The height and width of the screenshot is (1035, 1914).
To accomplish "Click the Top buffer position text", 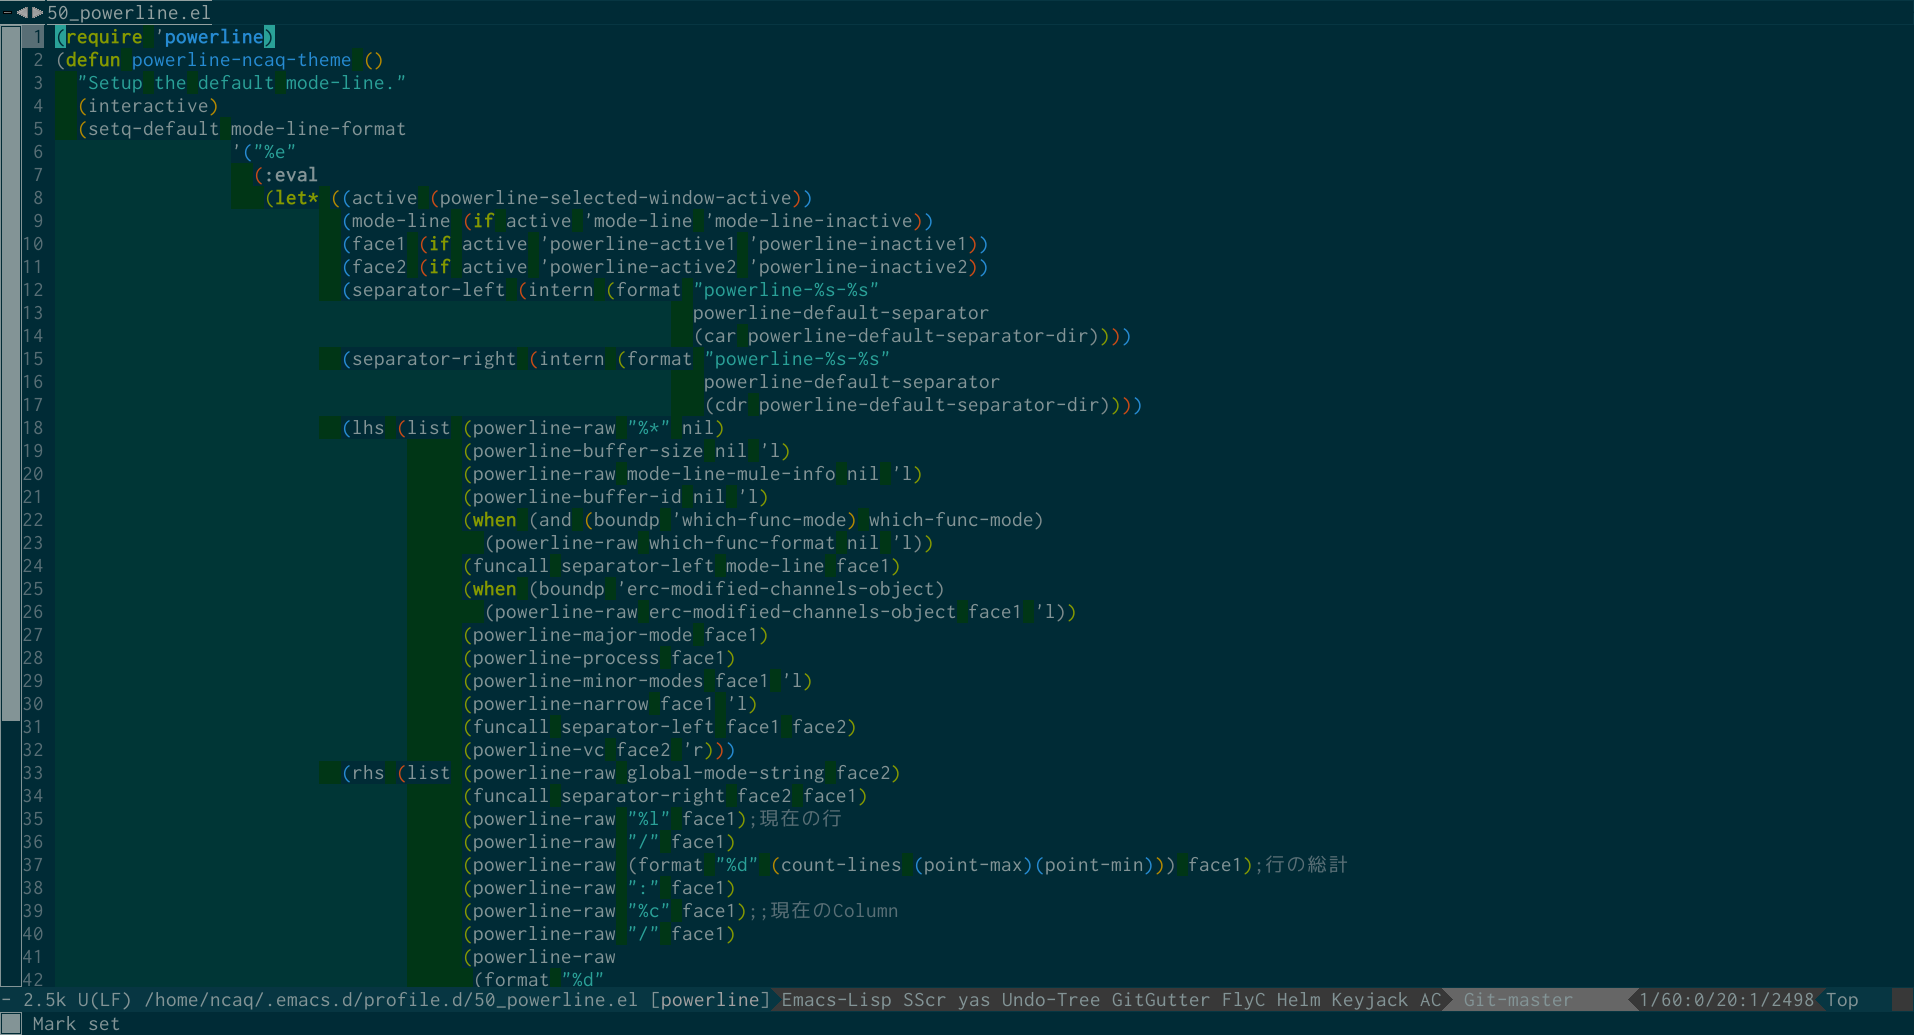I will coord(1843,999).
